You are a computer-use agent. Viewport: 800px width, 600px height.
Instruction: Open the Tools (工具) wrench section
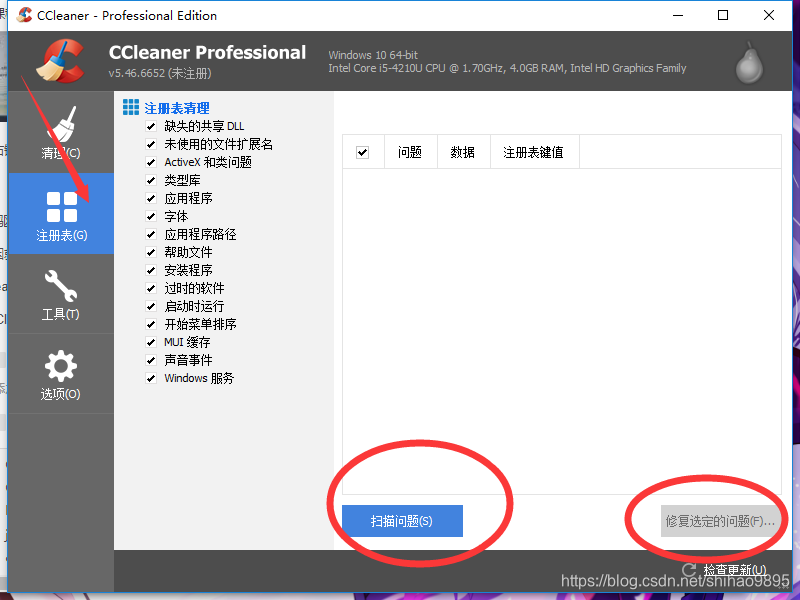[x=61, y=294]
